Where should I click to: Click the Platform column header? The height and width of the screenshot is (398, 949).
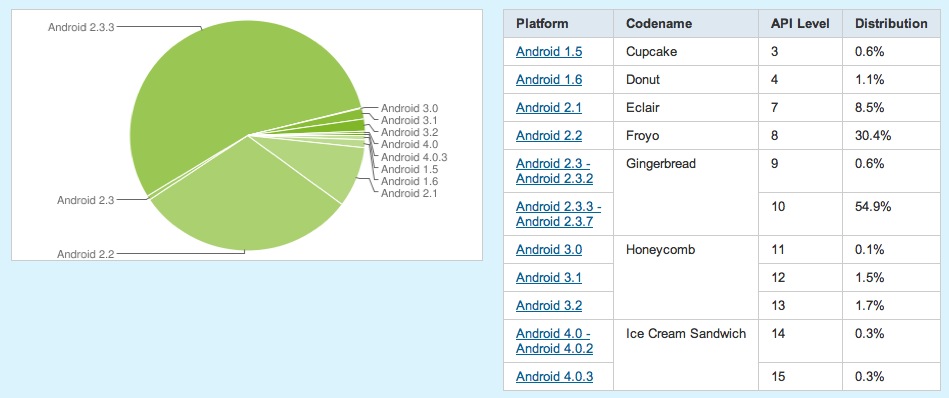[x=542, y=24]
